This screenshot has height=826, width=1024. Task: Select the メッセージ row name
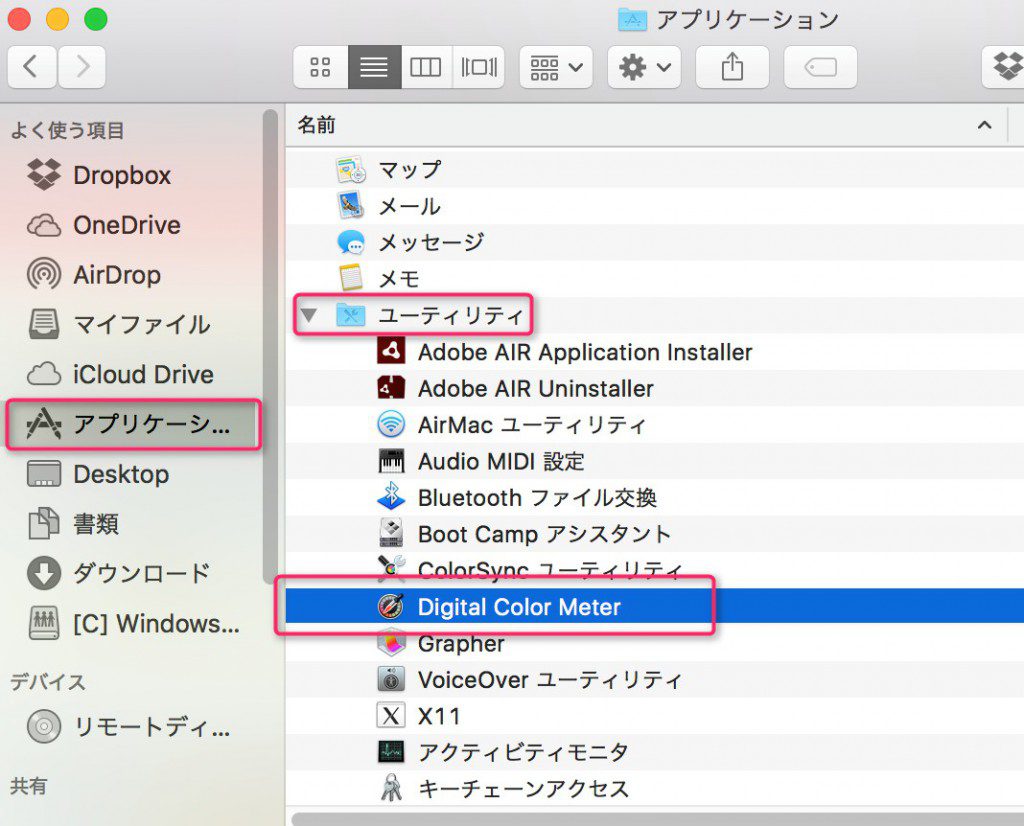click(x=431, y=242)
